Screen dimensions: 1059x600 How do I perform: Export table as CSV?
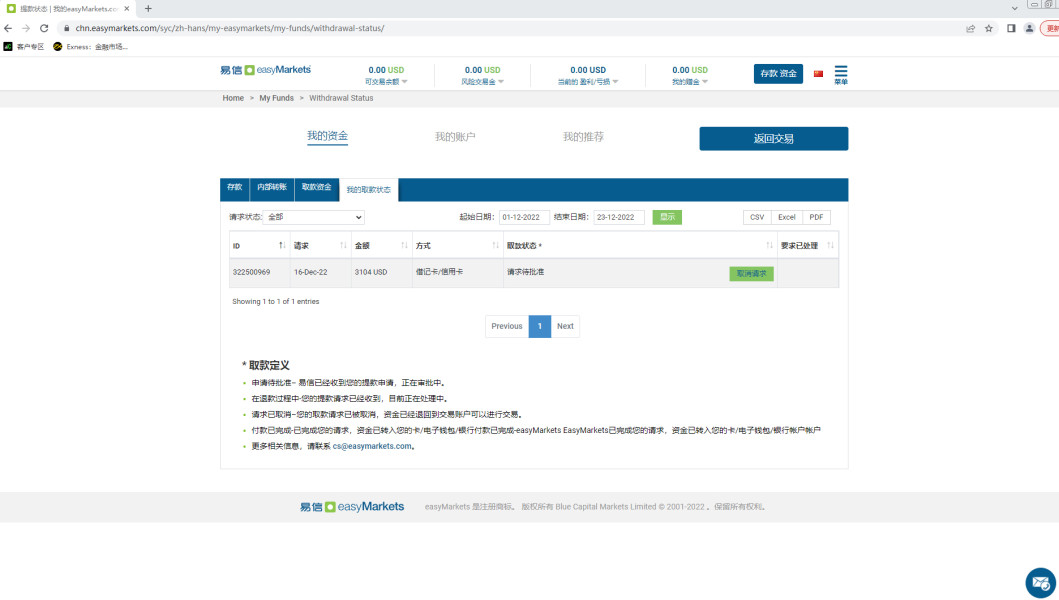pyautogui.click(x=757, y=217)
